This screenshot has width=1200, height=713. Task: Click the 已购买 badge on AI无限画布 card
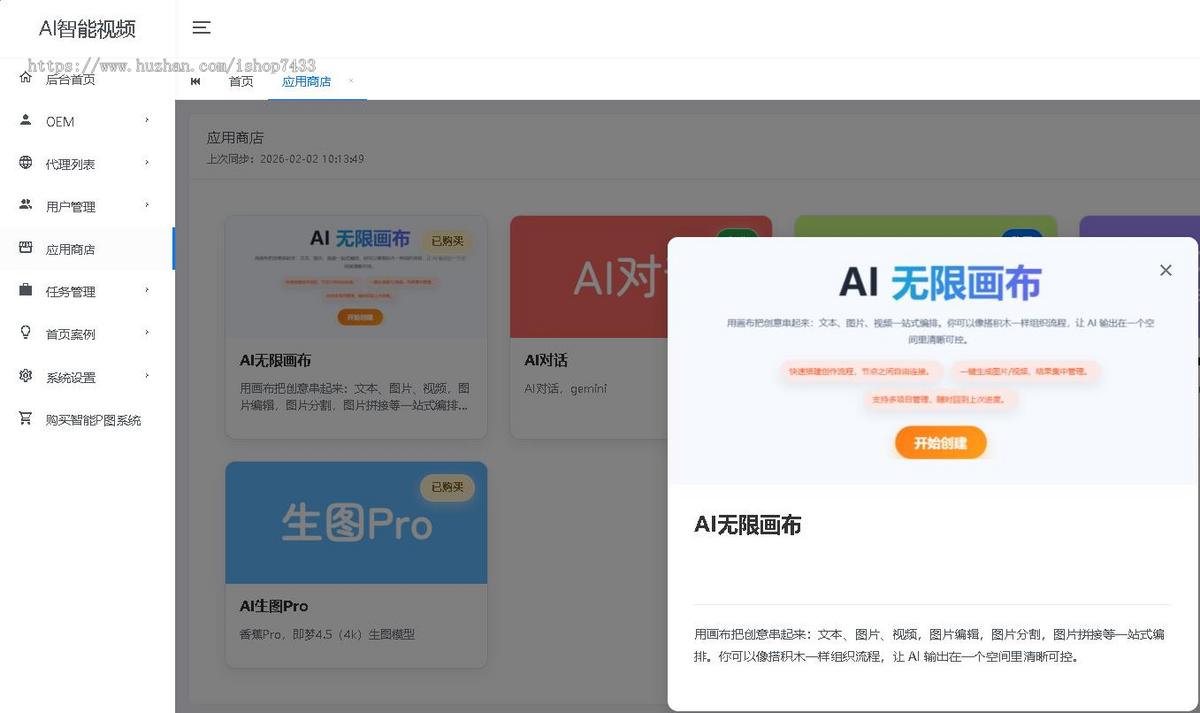click(x=447, y=241)
